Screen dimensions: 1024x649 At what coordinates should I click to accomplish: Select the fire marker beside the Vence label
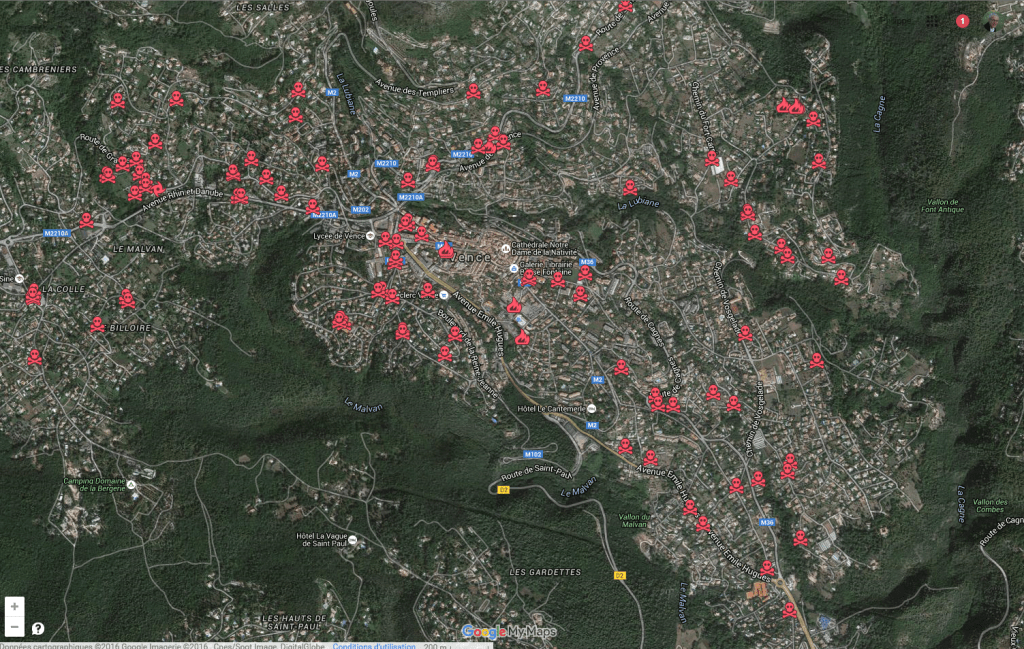tap(445, 251)
